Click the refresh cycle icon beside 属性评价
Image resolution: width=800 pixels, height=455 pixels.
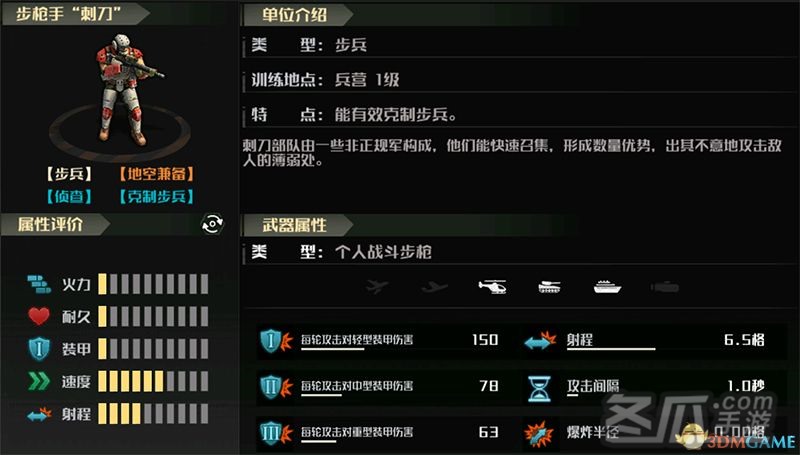coord(212,224)
